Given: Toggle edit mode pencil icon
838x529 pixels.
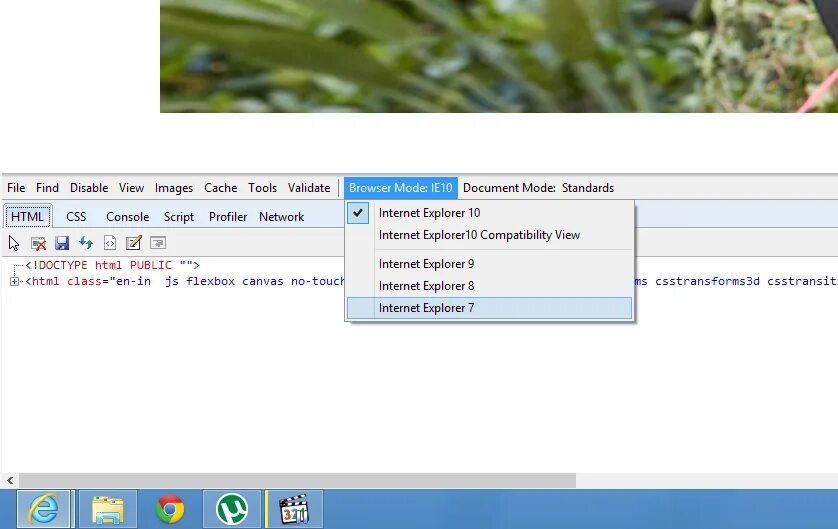Looking at the screenshot, I should 134,243.
